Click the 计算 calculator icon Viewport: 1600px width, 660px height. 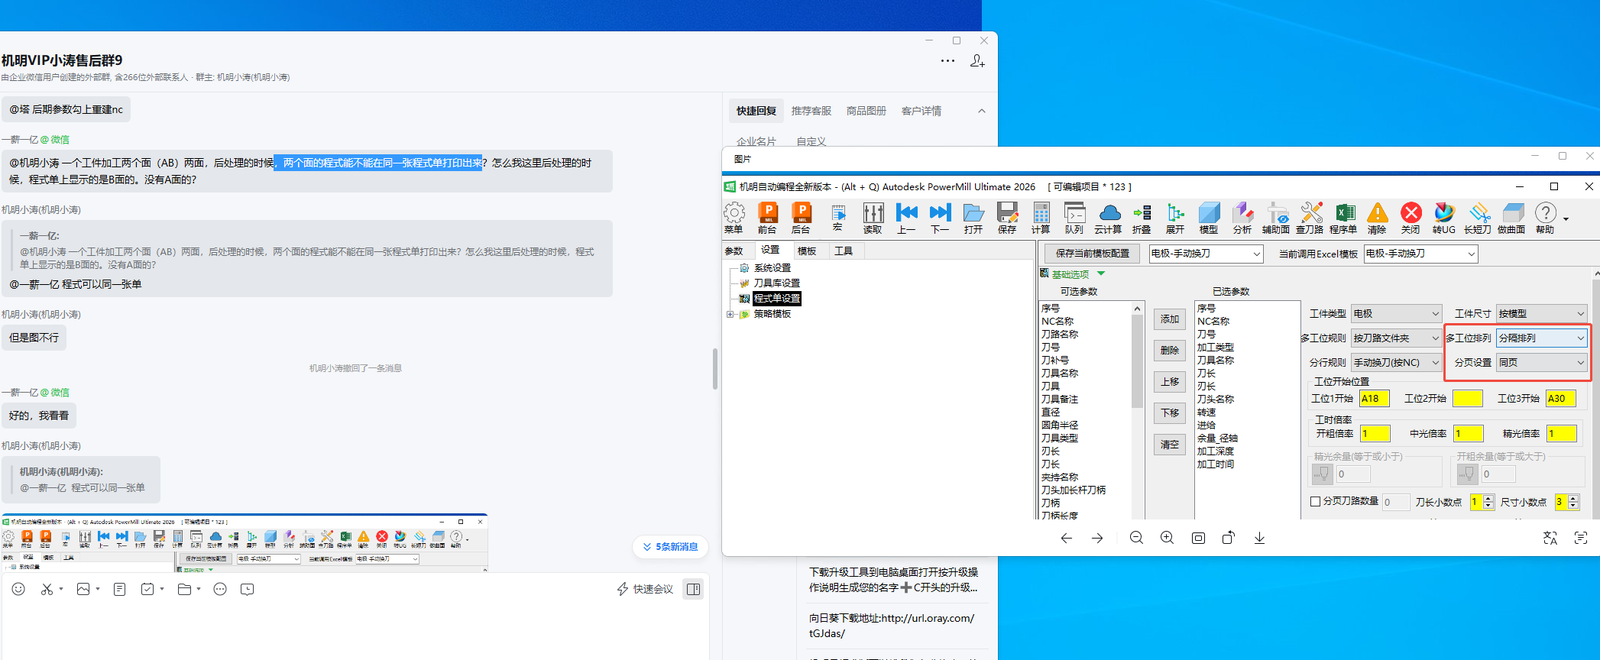(1041, 217)
